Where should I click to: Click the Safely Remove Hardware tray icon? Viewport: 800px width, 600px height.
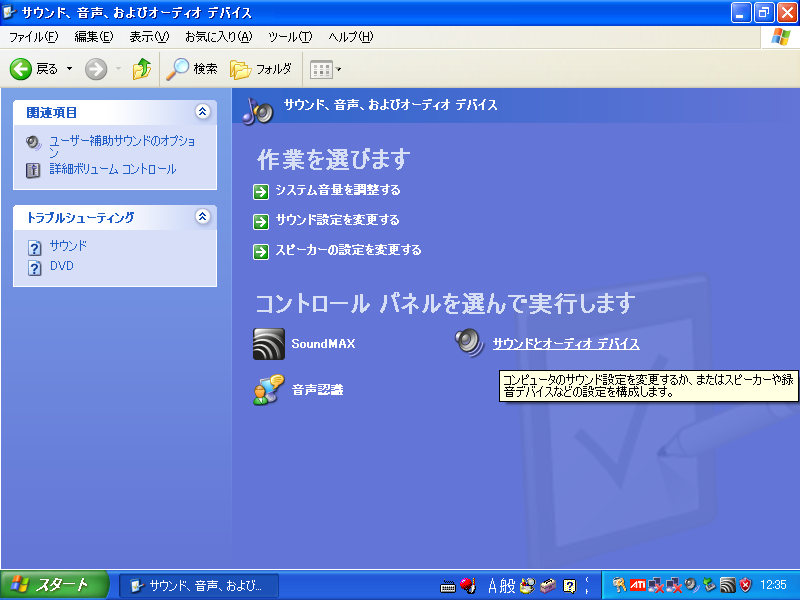tap(709, 585)
